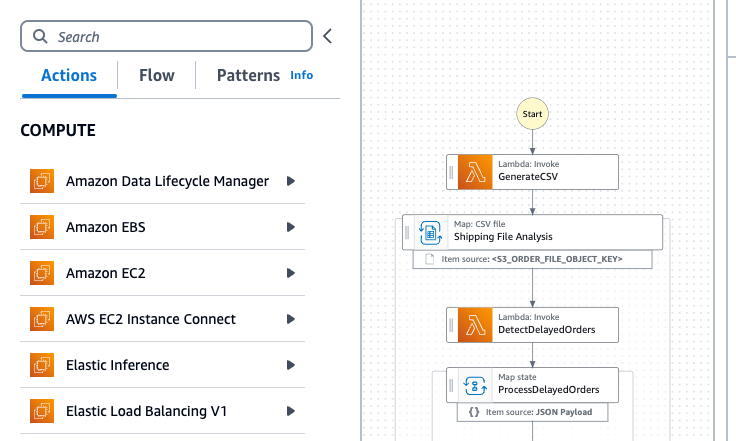Switch to the Flow tab
This screenshot has width=736, height=441.
click(157, 76)
